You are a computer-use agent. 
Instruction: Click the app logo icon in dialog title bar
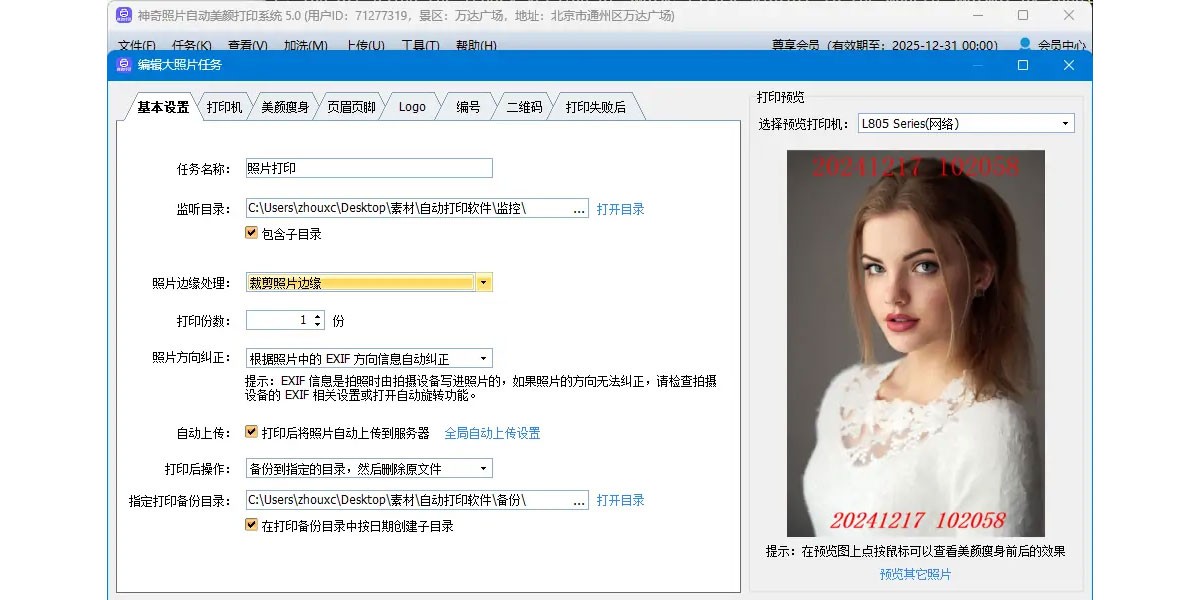(124, 65)
